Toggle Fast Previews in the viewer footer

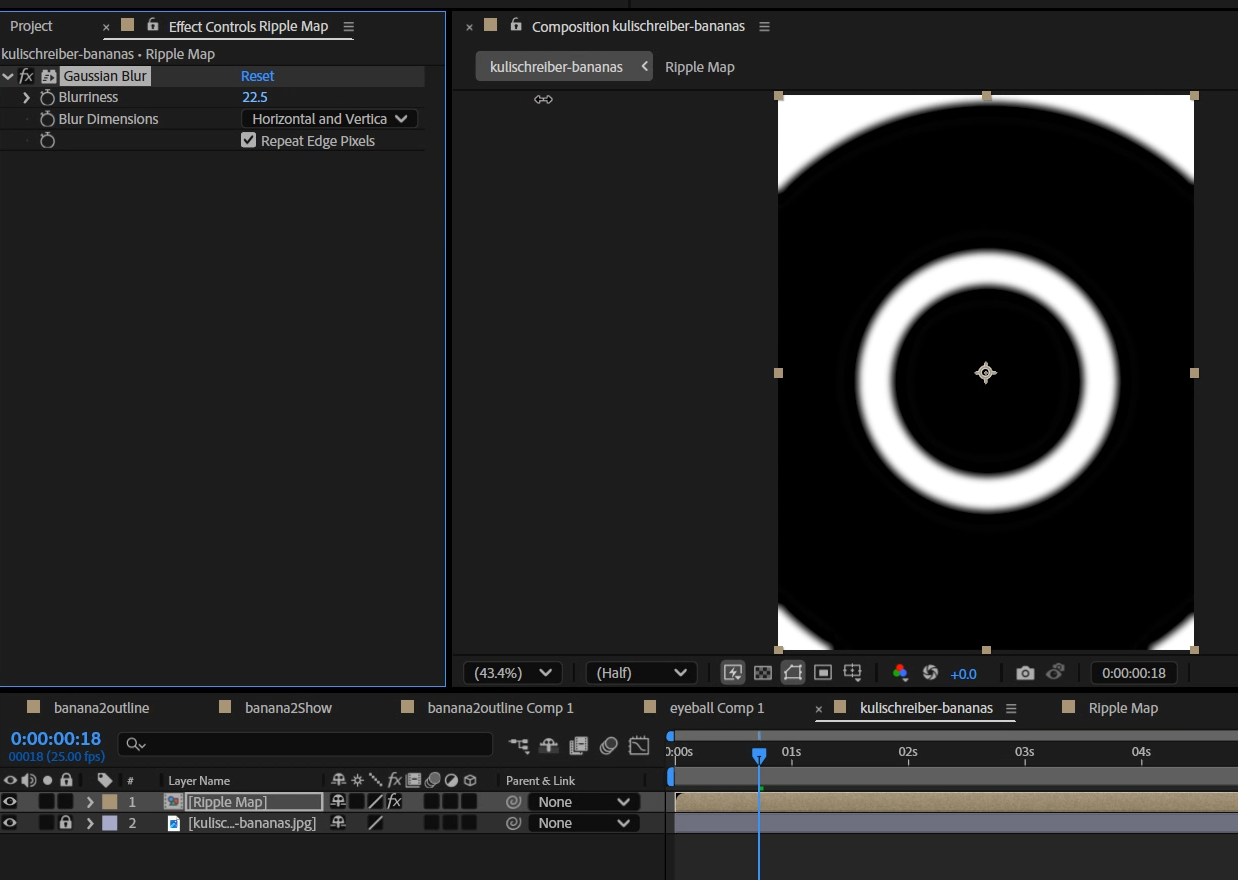(x=733, y=673)
